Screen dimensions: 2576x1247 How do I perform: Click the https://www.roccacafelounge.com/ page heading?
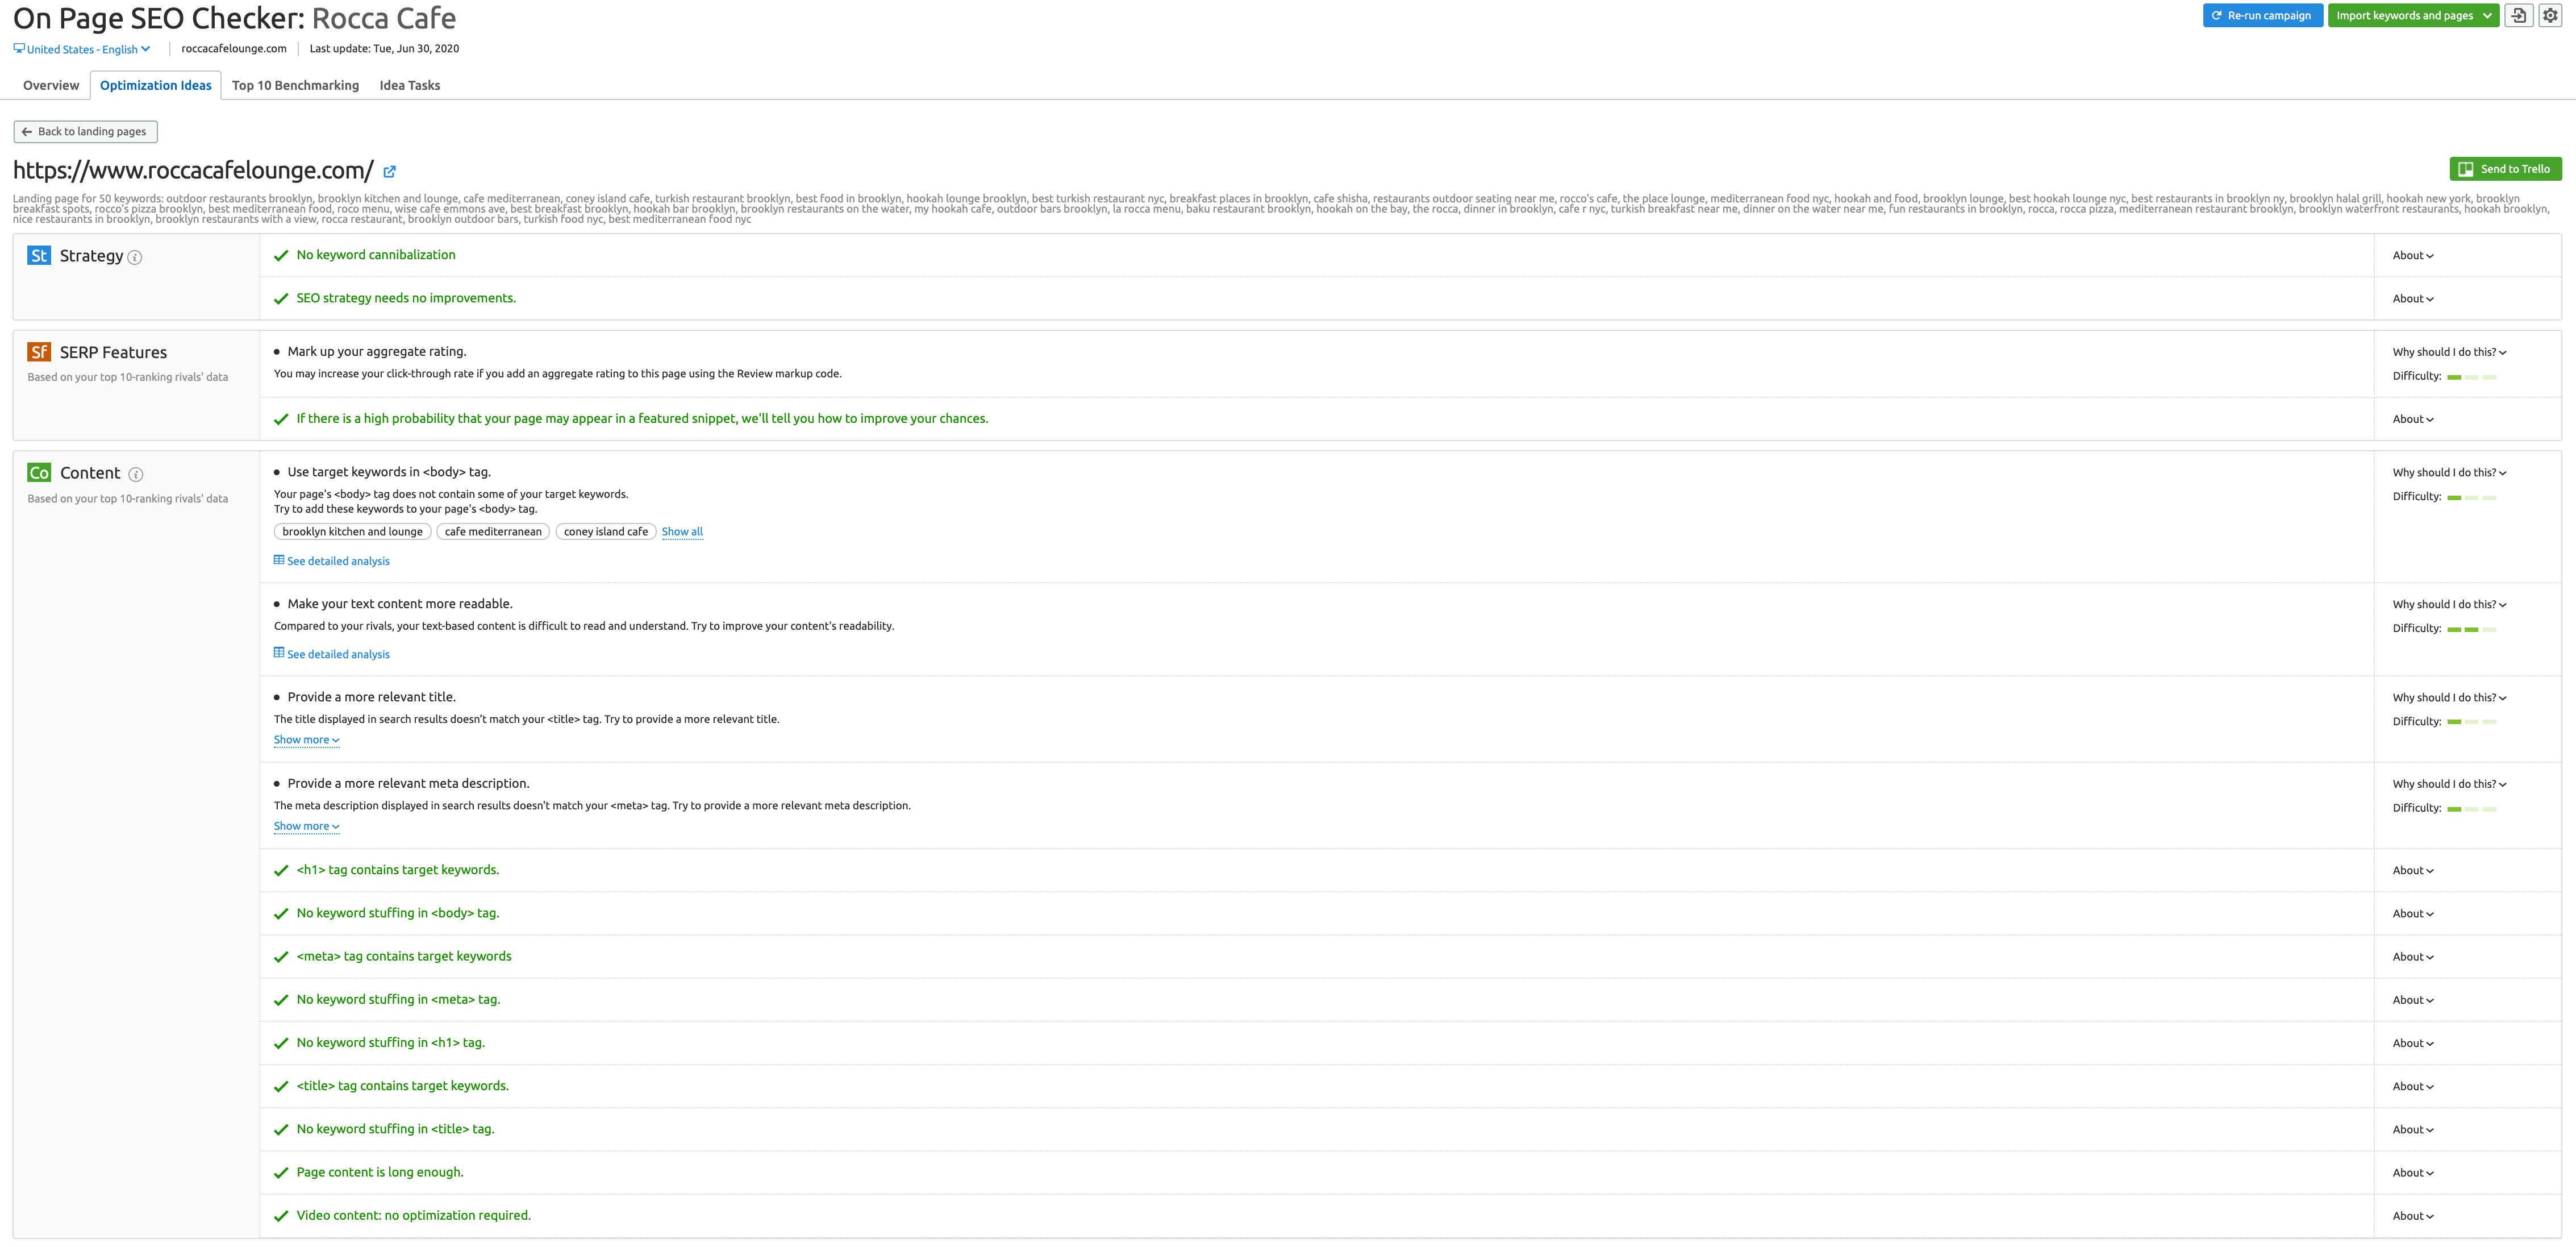click(193, 171)
